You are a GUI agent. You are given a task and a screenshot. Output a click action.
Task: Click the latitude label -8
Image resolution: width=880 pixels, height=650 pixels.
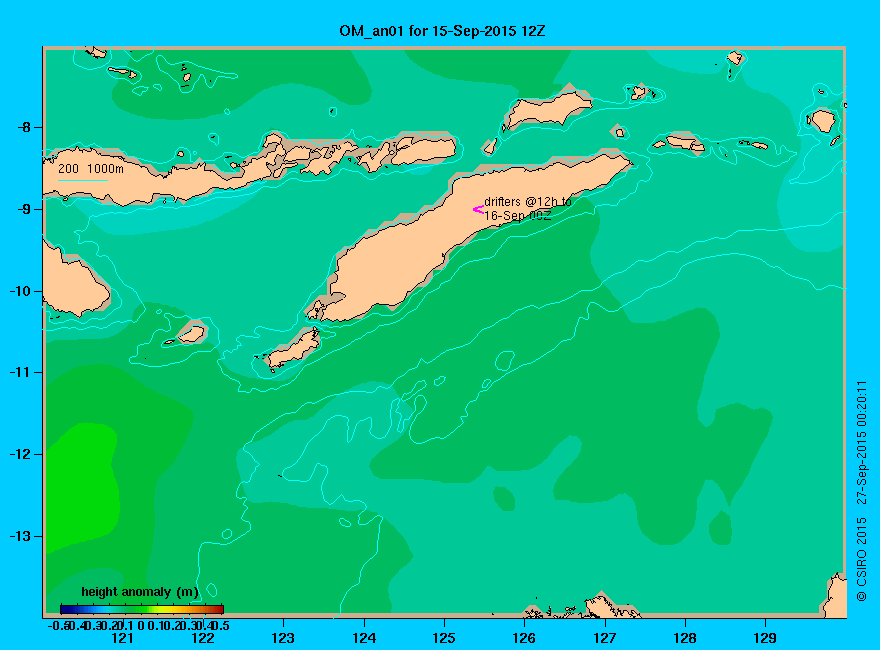pos(24,127)
